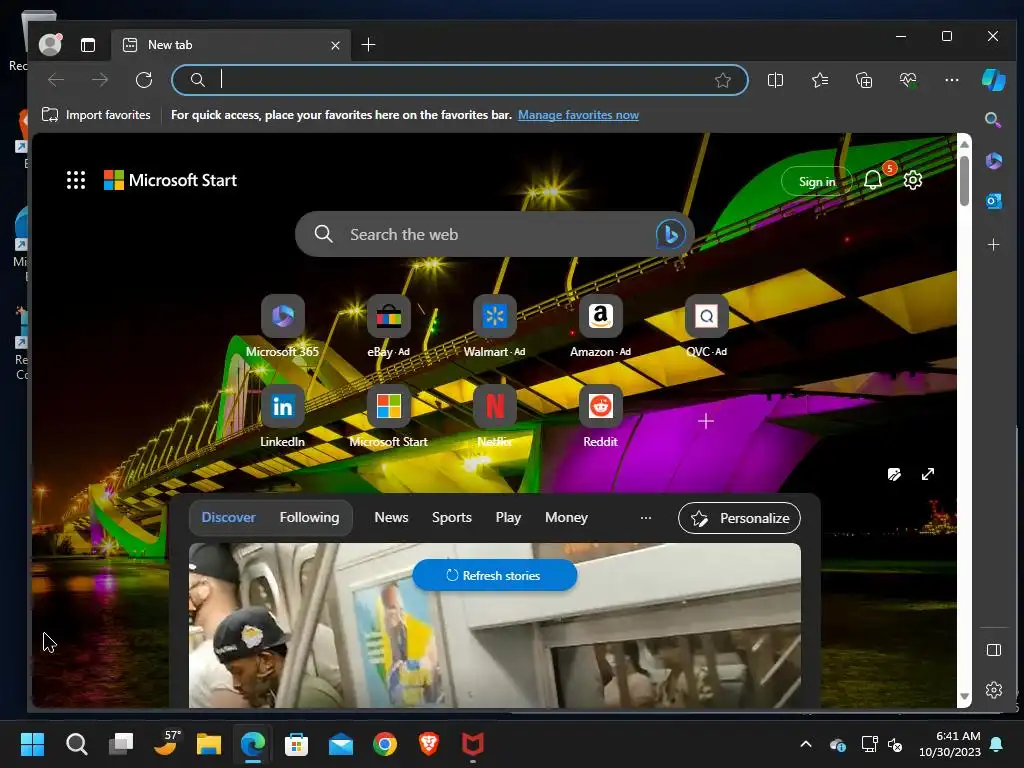Open Copilot icon in Edge toolbar
The width and height of the screenshot is (1024, 768).
click(x=993, y=80)
